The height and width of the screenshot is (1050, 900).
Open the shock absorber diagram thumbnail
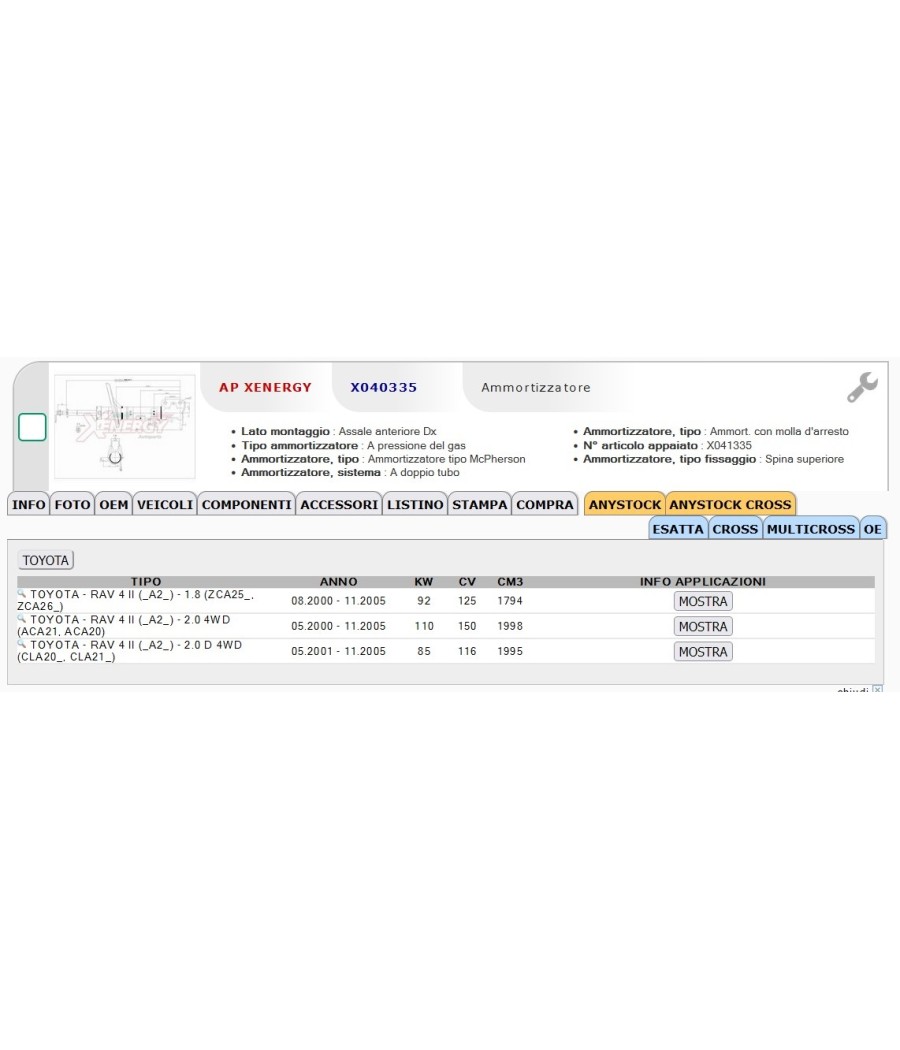[125, 427]
